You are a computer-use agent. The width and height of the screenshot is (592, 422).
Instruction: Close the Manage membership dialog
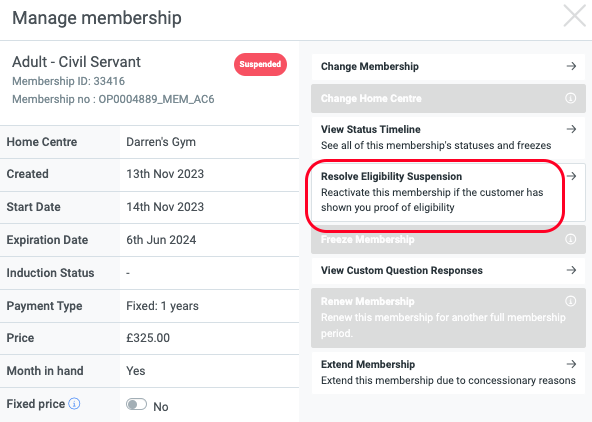point(574,16)
